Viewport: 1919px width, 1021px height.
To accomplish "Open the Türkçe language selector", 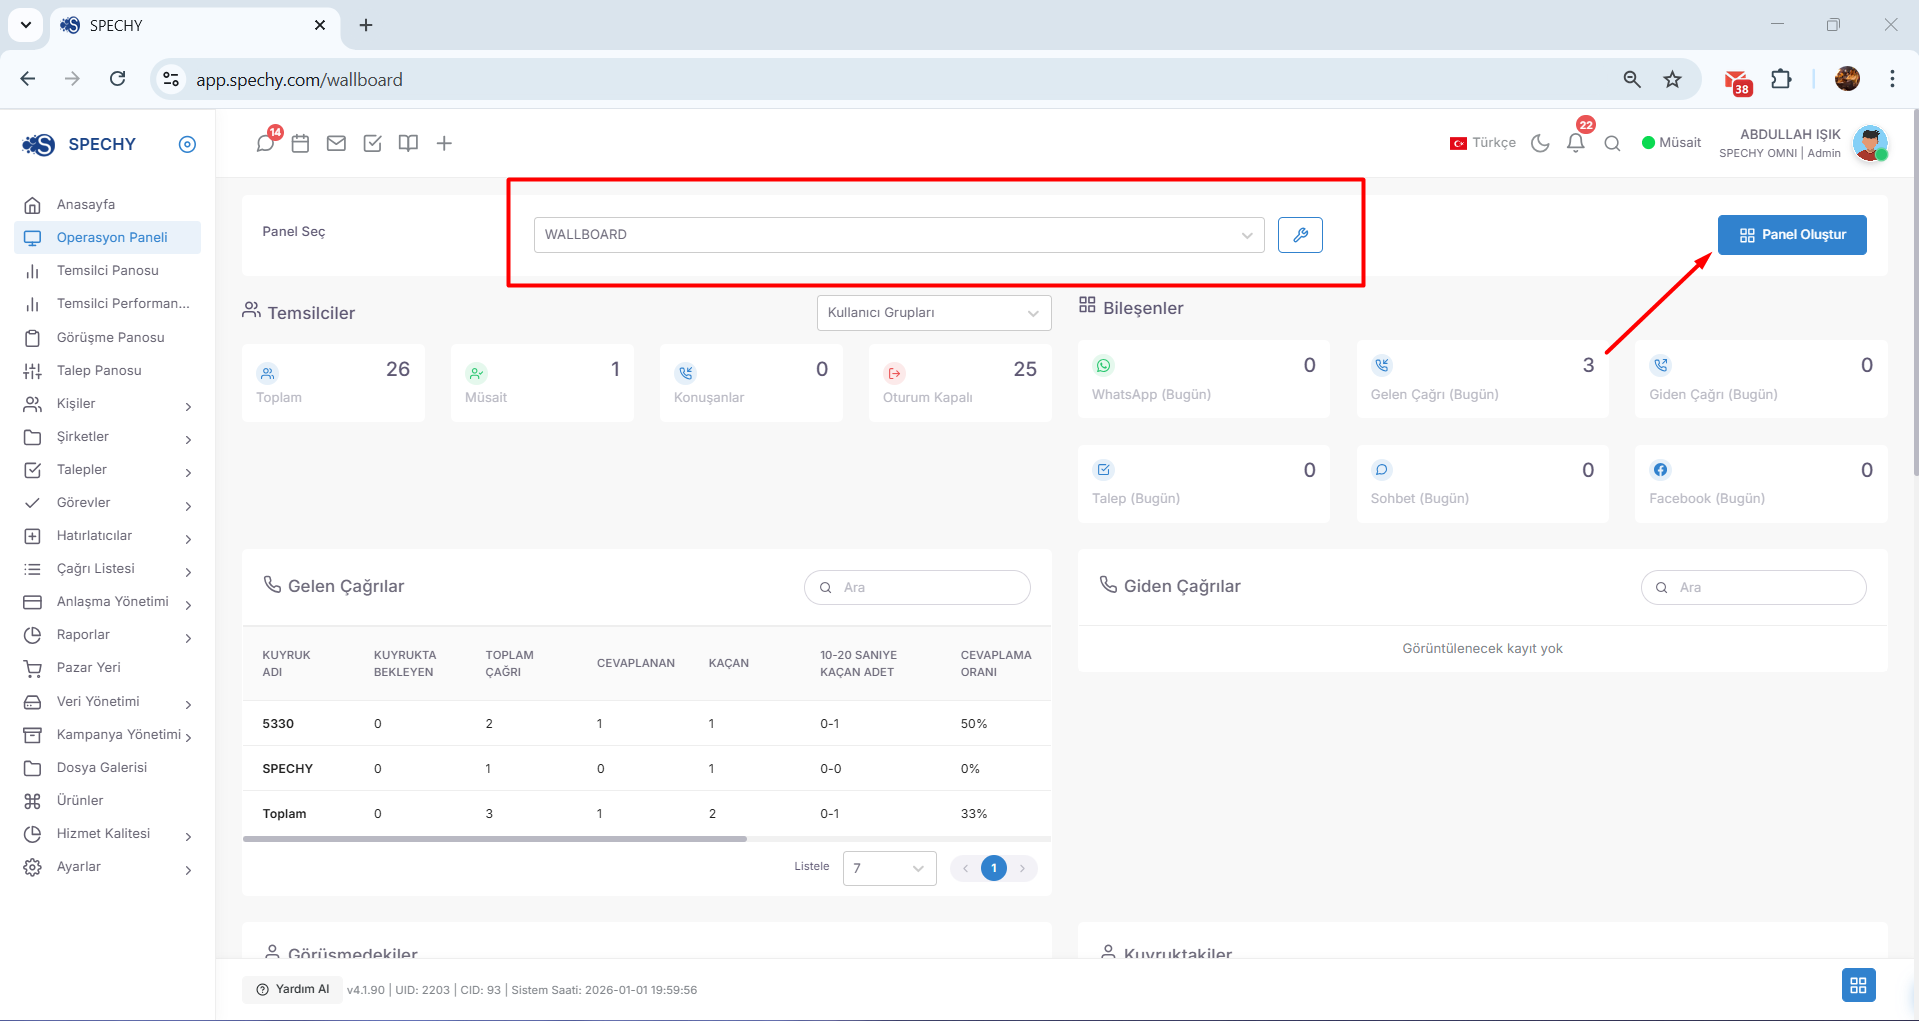I will (1483, 143).
